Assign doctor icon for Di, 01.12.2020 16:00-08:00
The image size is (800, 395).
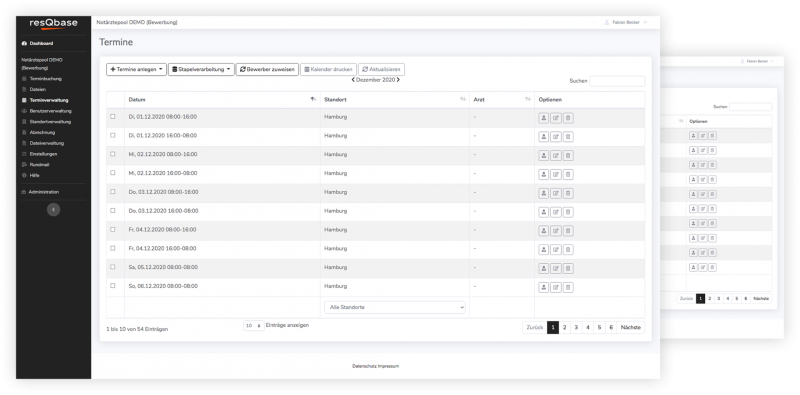point(543,137)
